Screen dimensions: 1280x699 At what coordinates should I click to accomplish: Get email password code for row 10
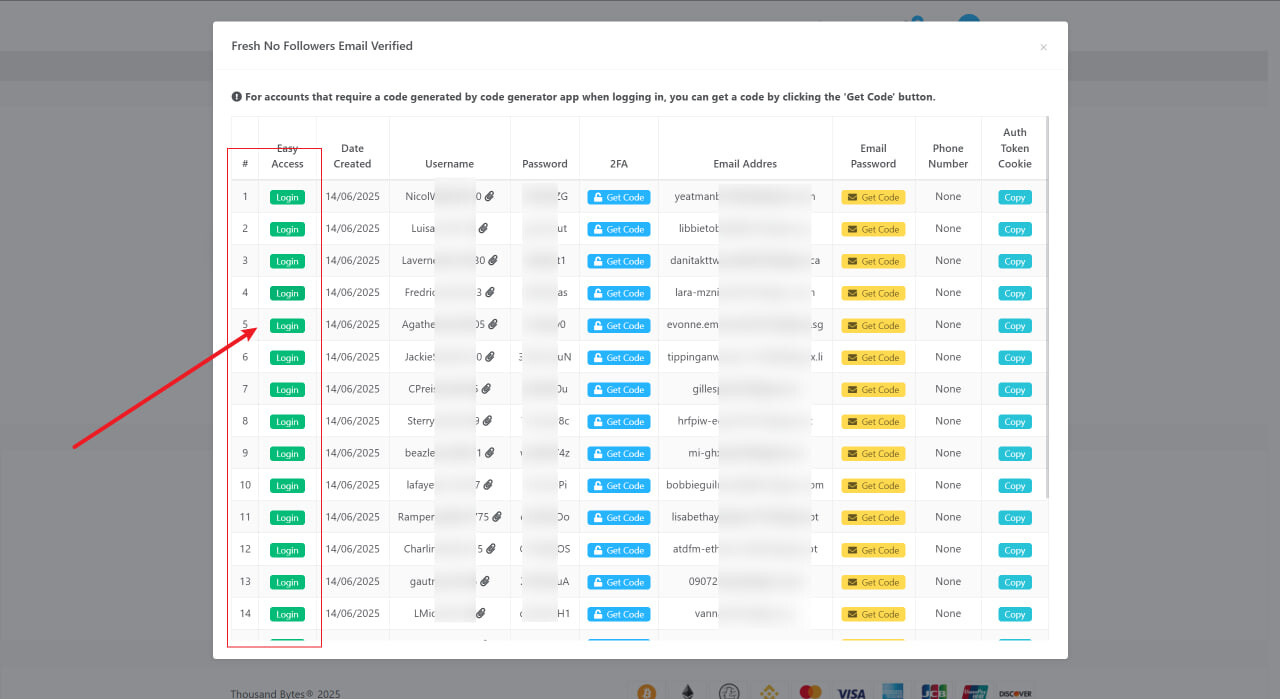point(873,485)
